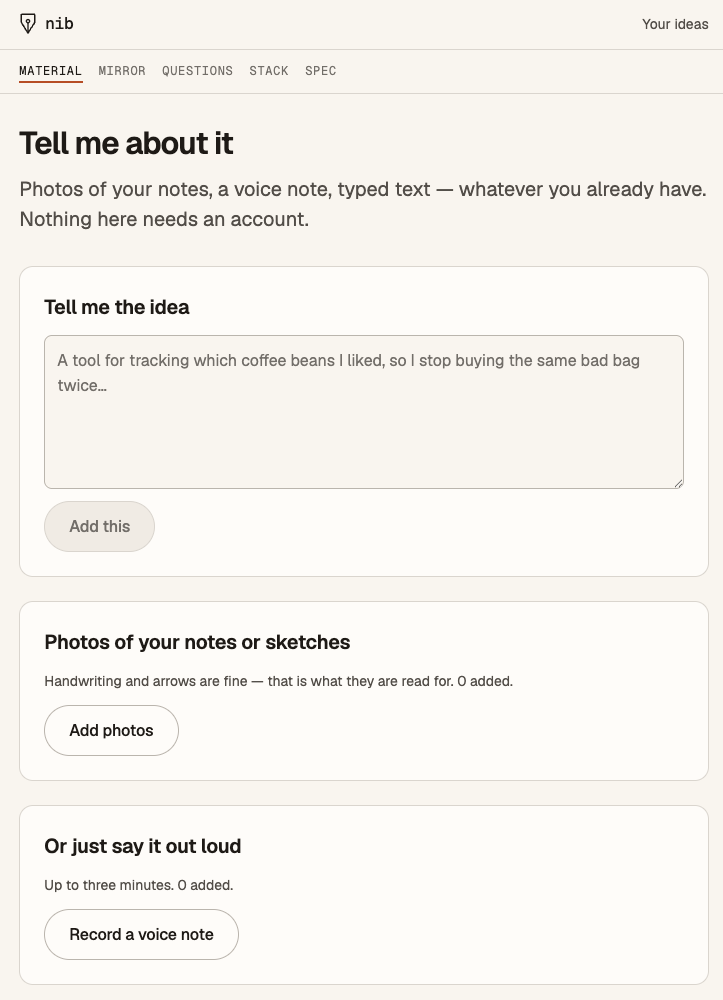The height and width of the screenshot is (1000, 723).
Task: Click the Handwriting and arrows description text
Action: coord(279,681)
